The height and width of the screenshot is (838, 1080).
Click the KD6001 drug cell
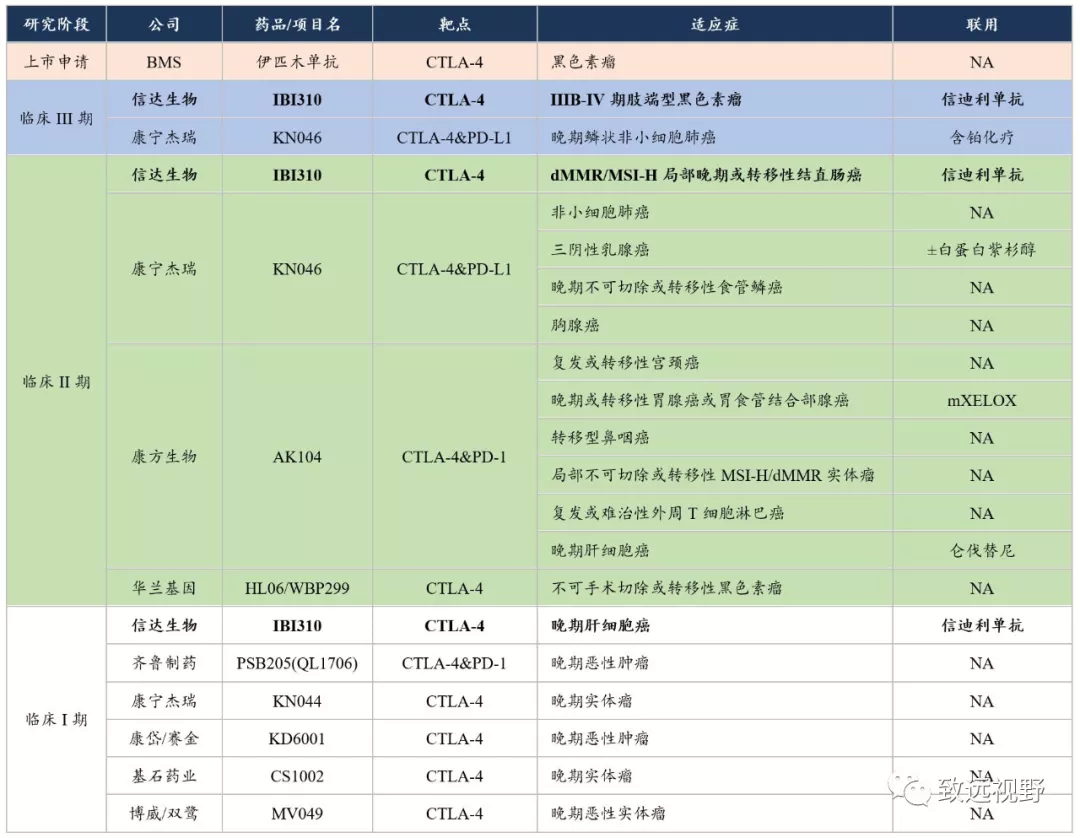pos(298,738)
